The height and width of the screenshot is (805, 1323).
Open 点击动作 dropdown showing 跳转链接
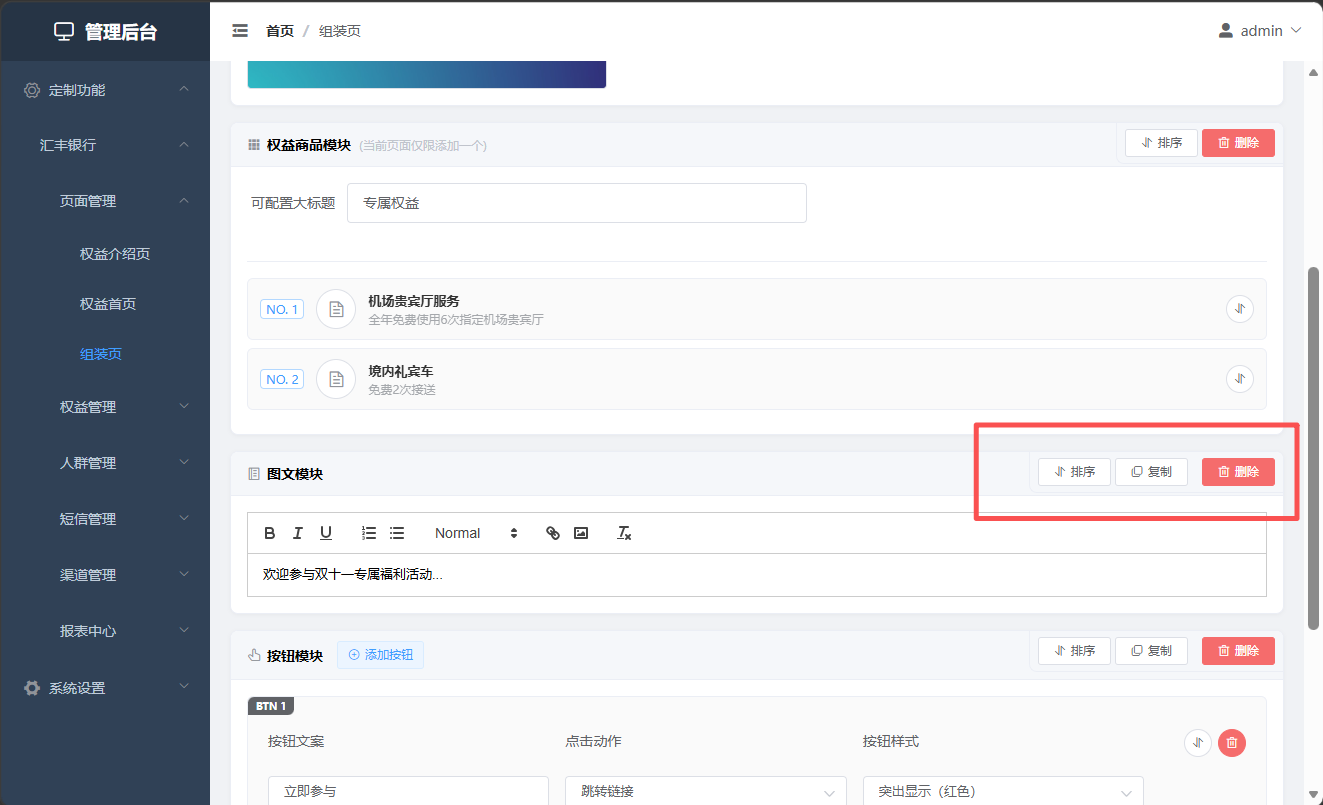pos(706,791)
